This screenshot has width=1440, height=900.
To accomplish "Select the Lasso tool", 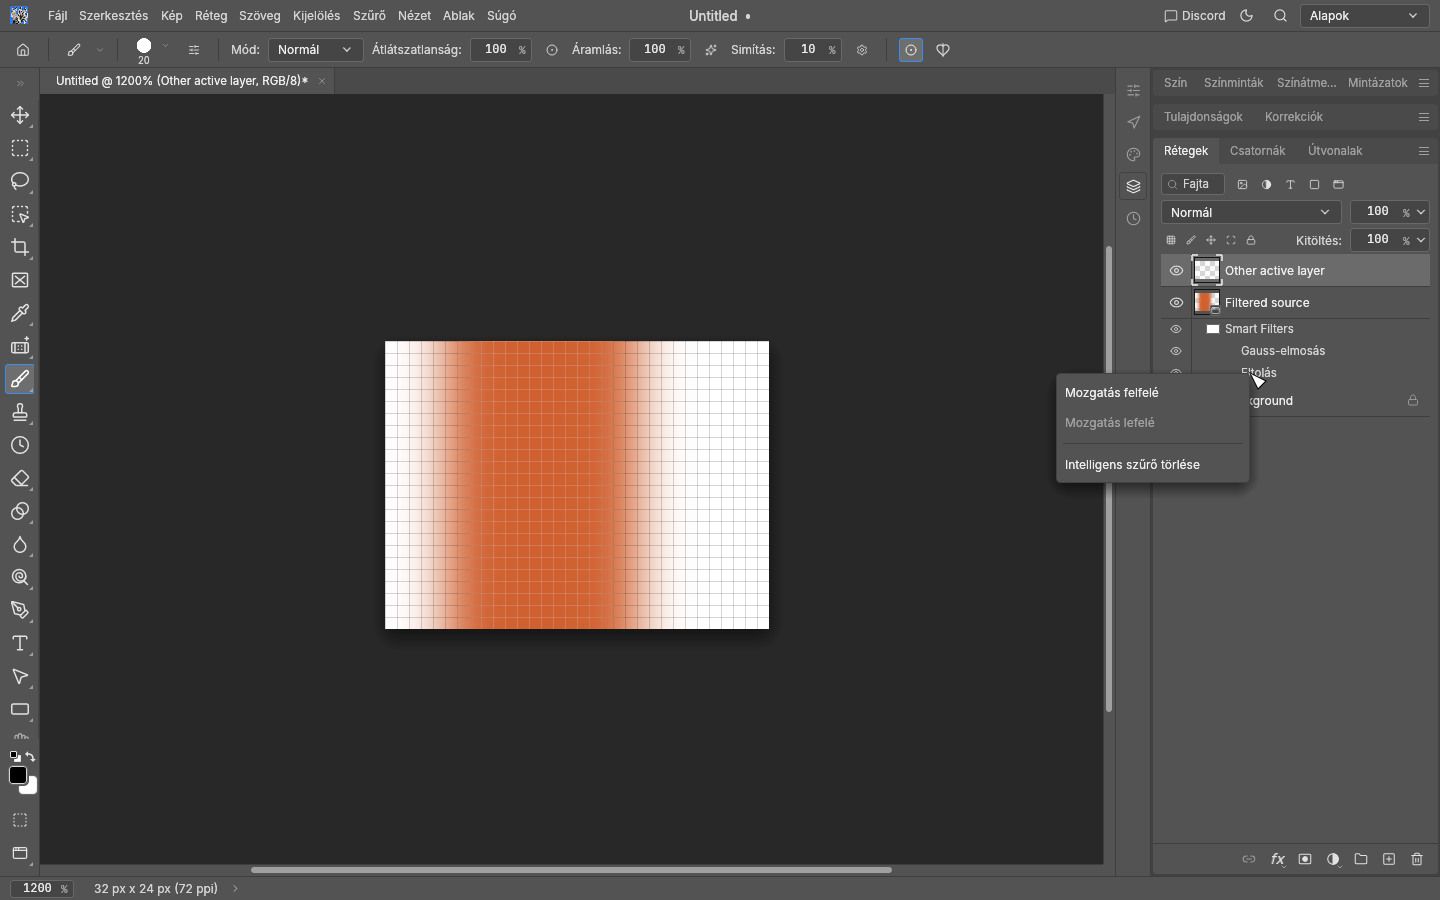I will [20, 181].
